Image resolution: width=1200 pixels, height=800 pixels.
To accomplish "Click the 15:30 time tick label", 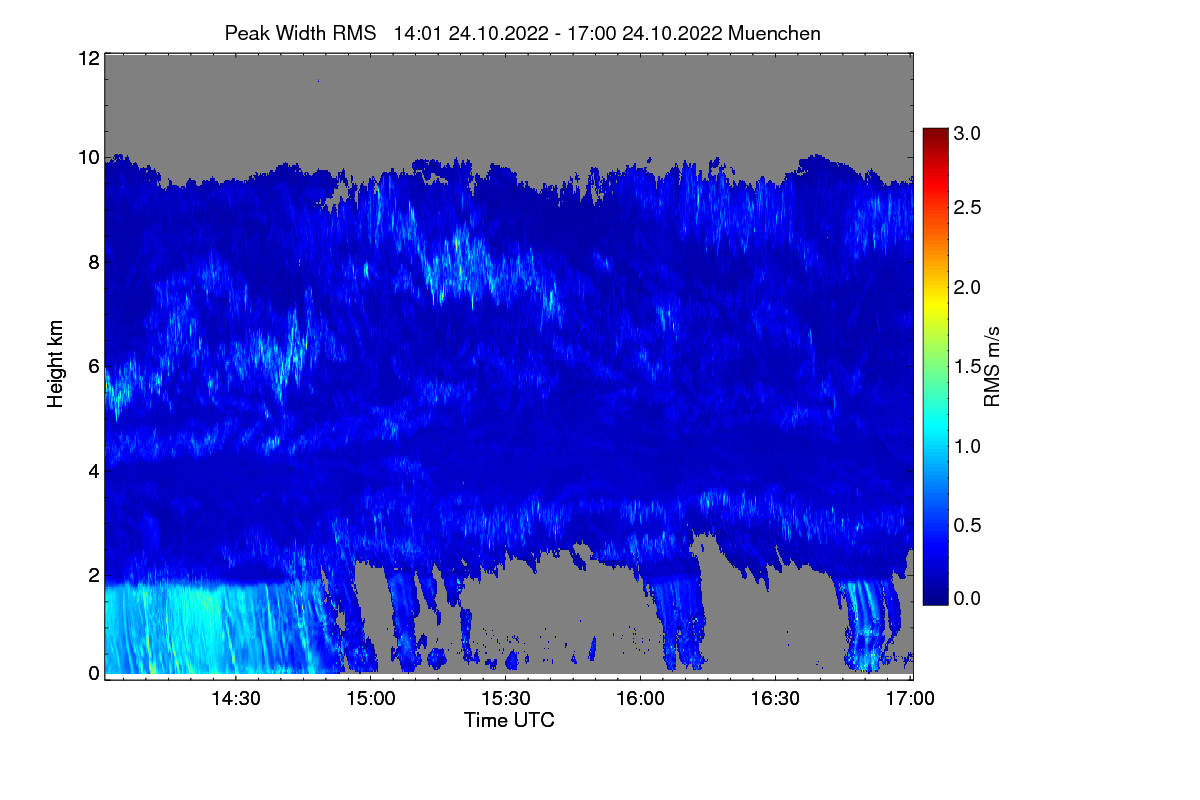I will (505, 697).
